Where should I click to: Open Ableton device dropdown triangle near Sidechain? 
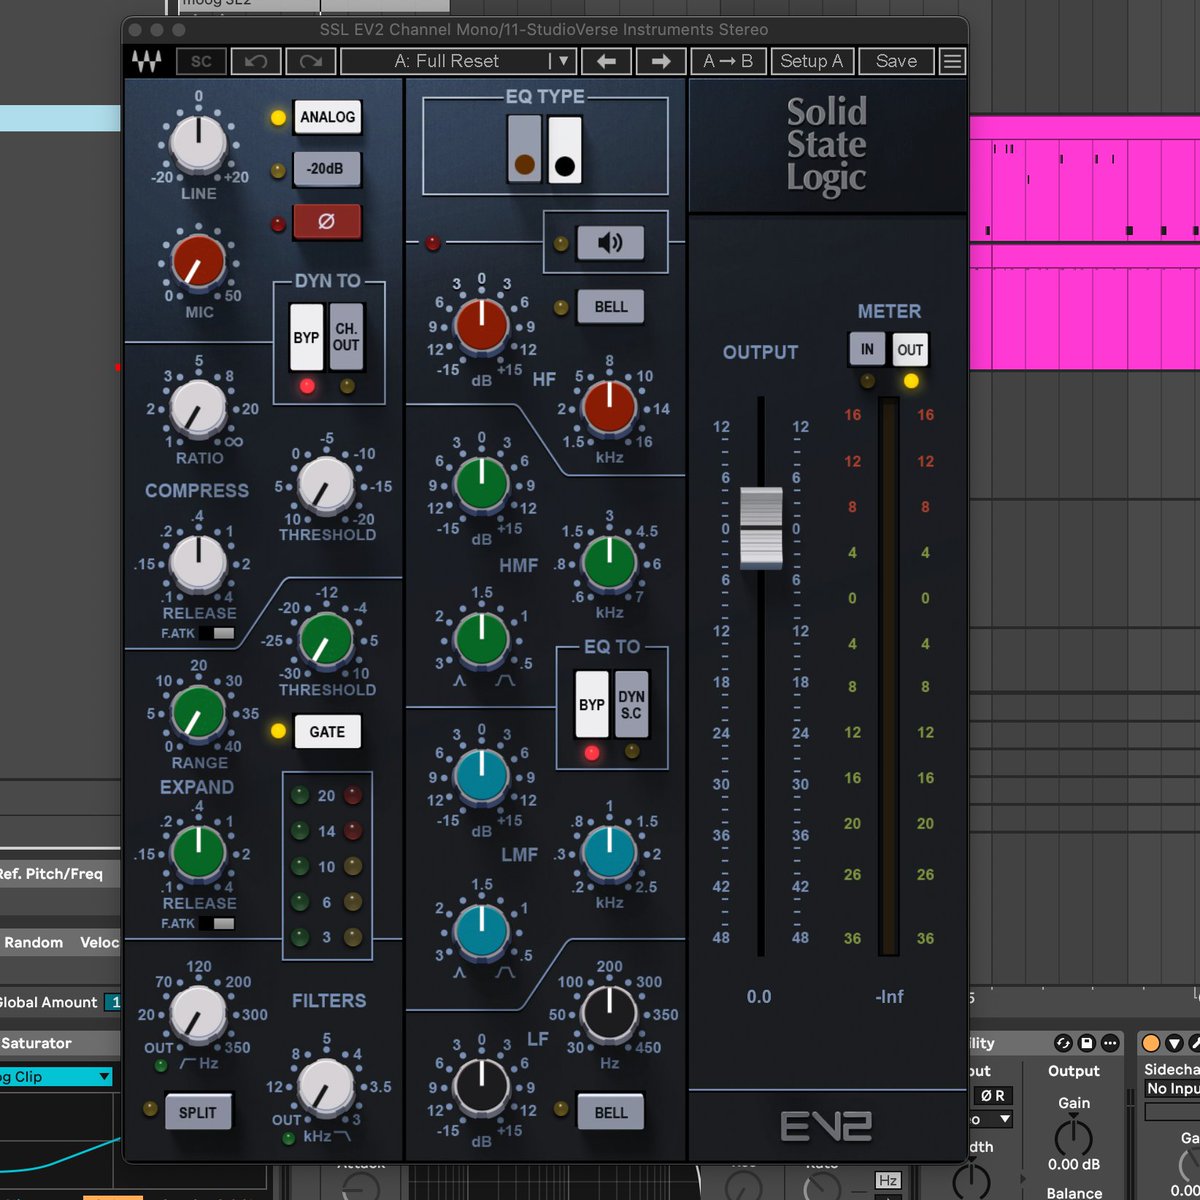coord(1174,1043)
